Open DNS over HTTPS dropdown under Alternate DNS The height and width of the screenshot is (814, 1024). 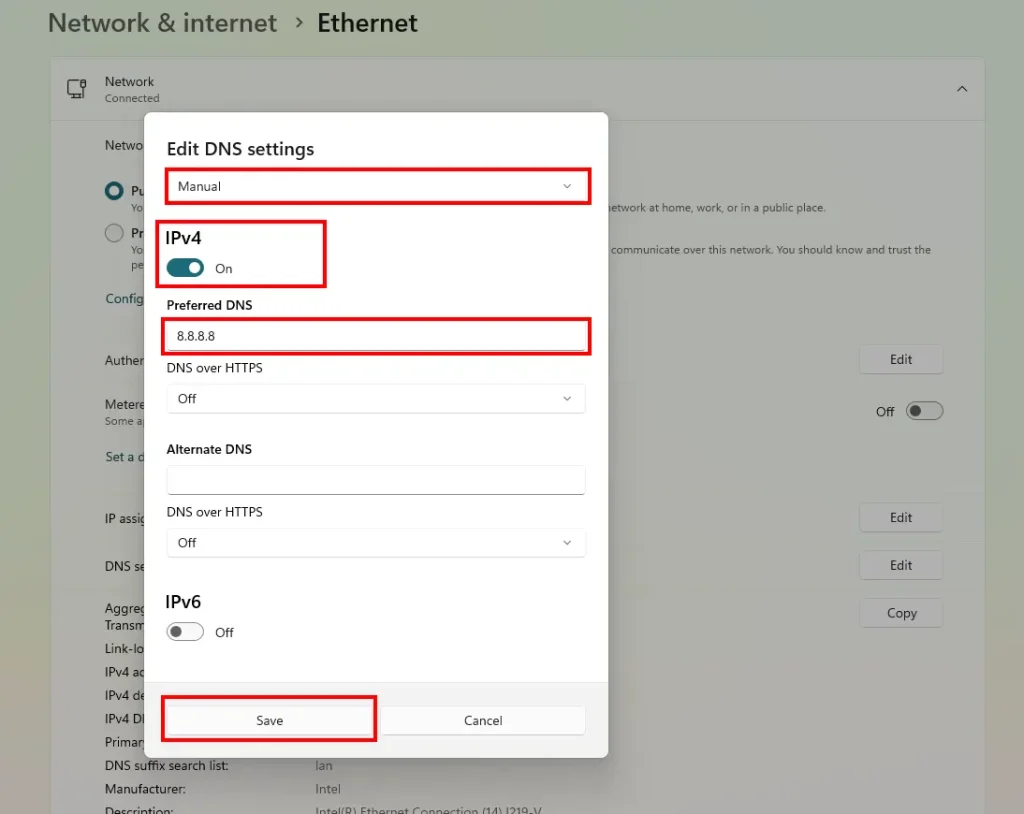[x=376, y=543]
